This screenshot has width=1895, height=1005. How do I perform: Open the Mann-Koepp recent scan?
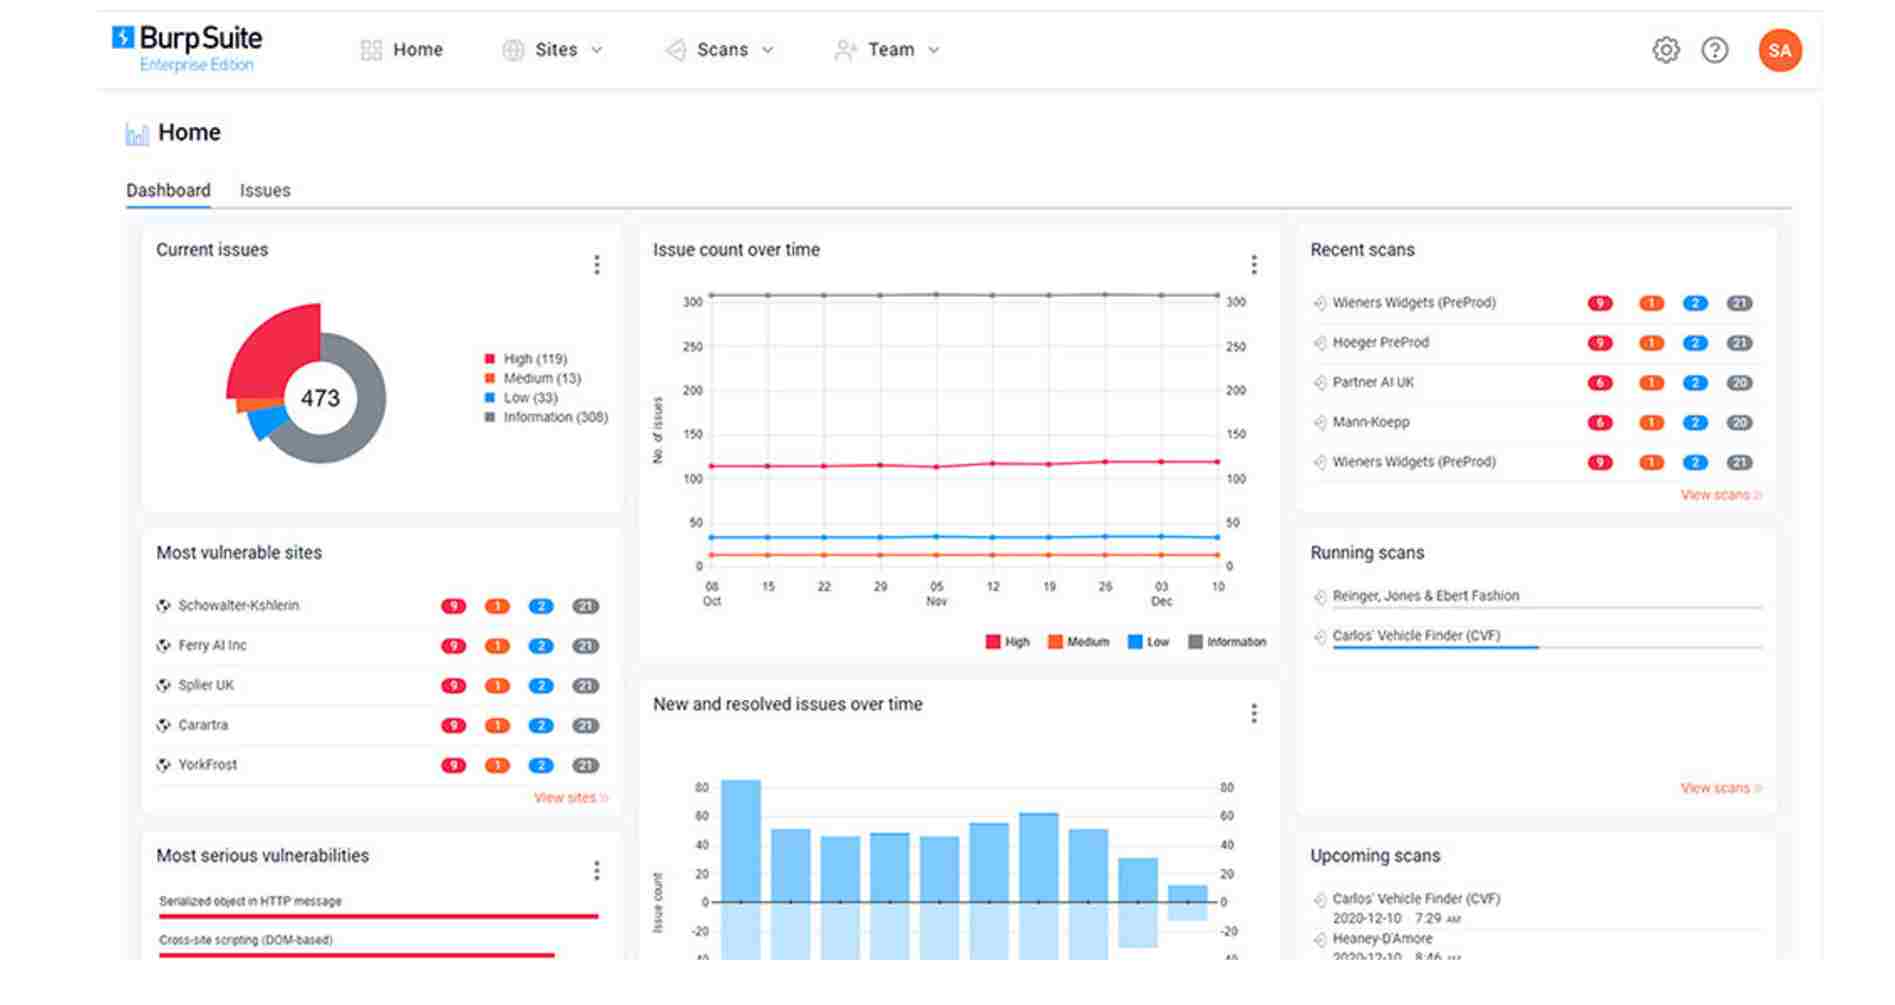[1371, 423]
